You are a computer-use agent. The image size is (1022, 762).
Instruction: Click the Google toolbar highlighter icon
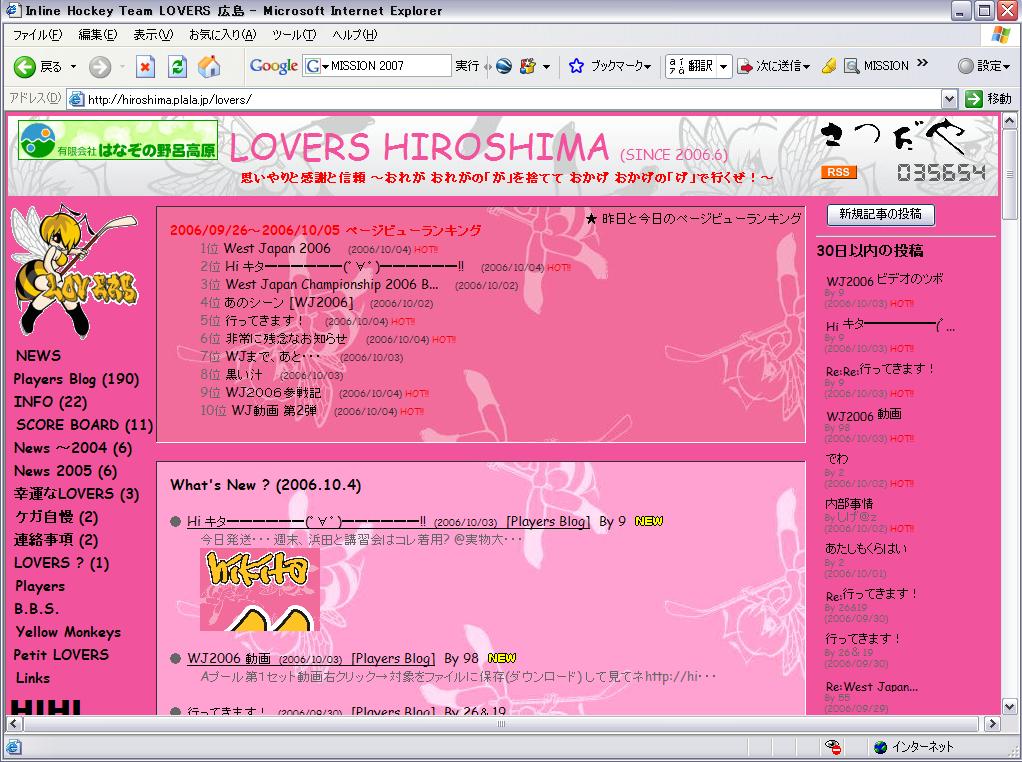pyautogui.click(x=828, y=67)
